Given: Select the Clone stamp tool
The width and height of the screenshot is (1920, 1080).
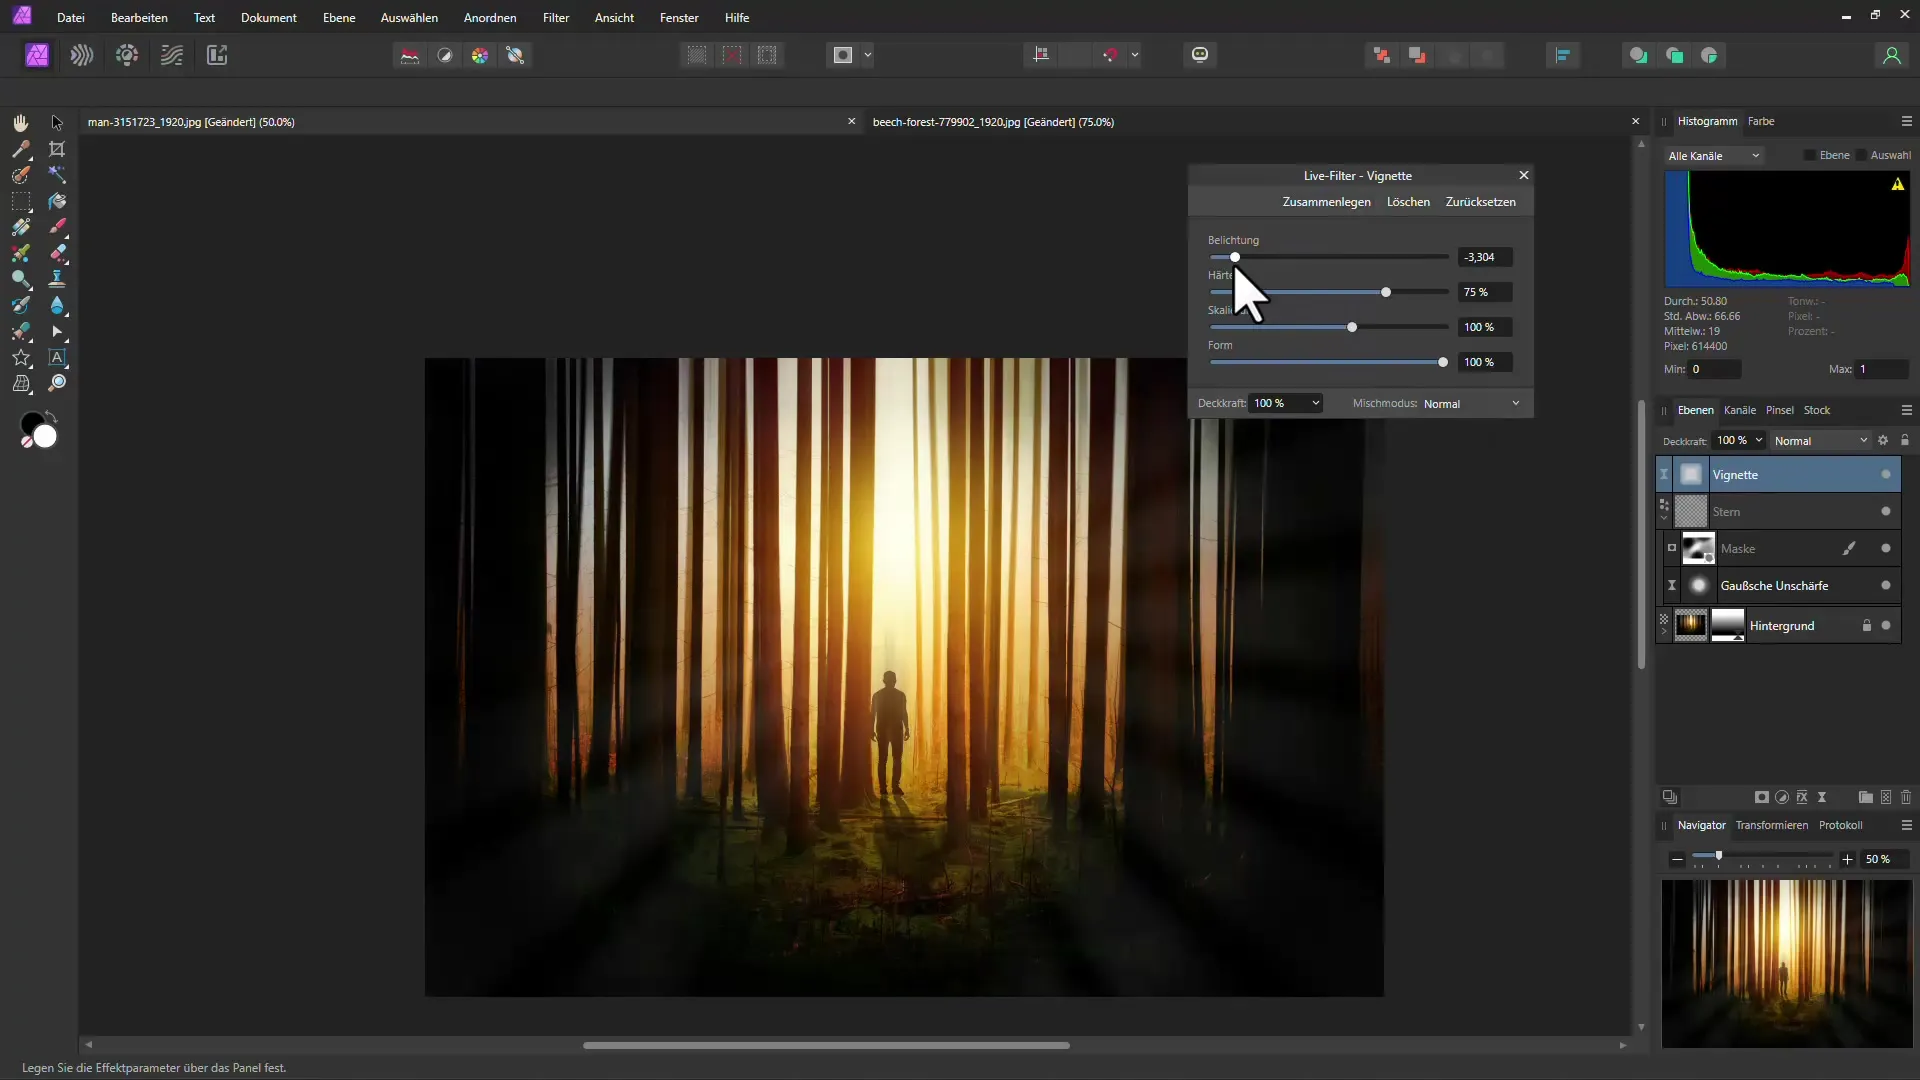Looking at the screenshot, I should pyautogui.click(x=57, y=279).
